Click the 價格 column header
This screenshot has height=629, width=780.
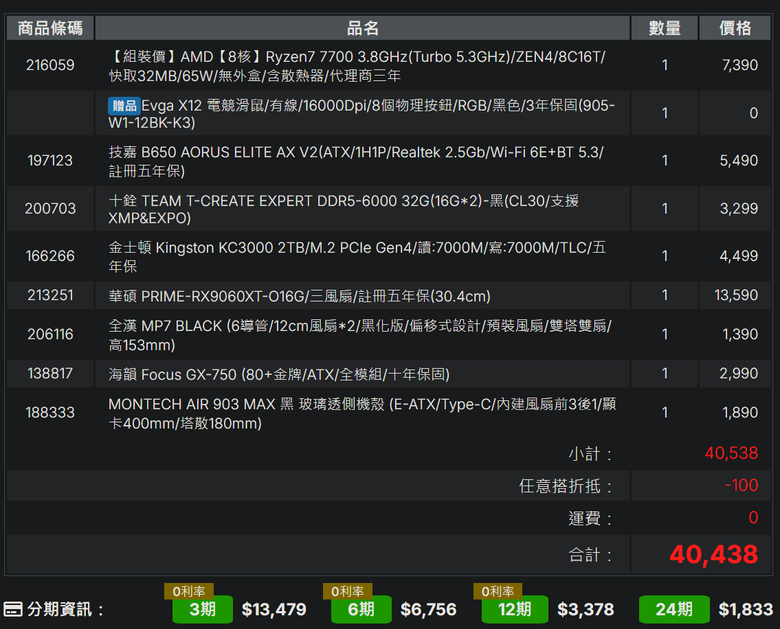(735, 28)
